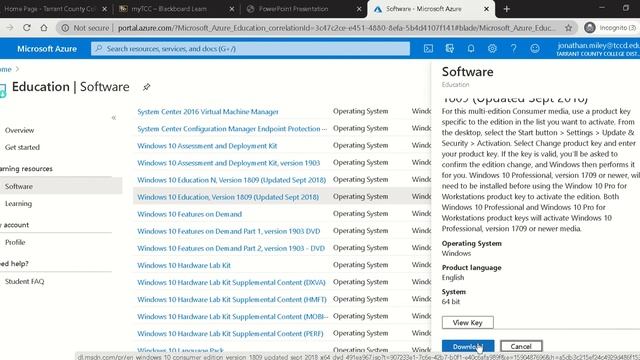Click the Microsoft Azure logo text

coord(47,49)
